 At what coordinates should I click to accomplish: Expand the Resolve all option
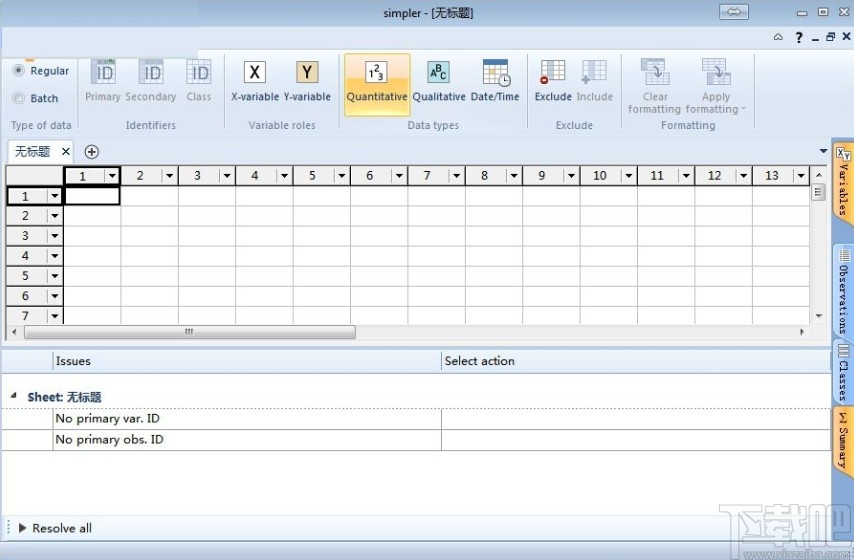click(23, 528)
